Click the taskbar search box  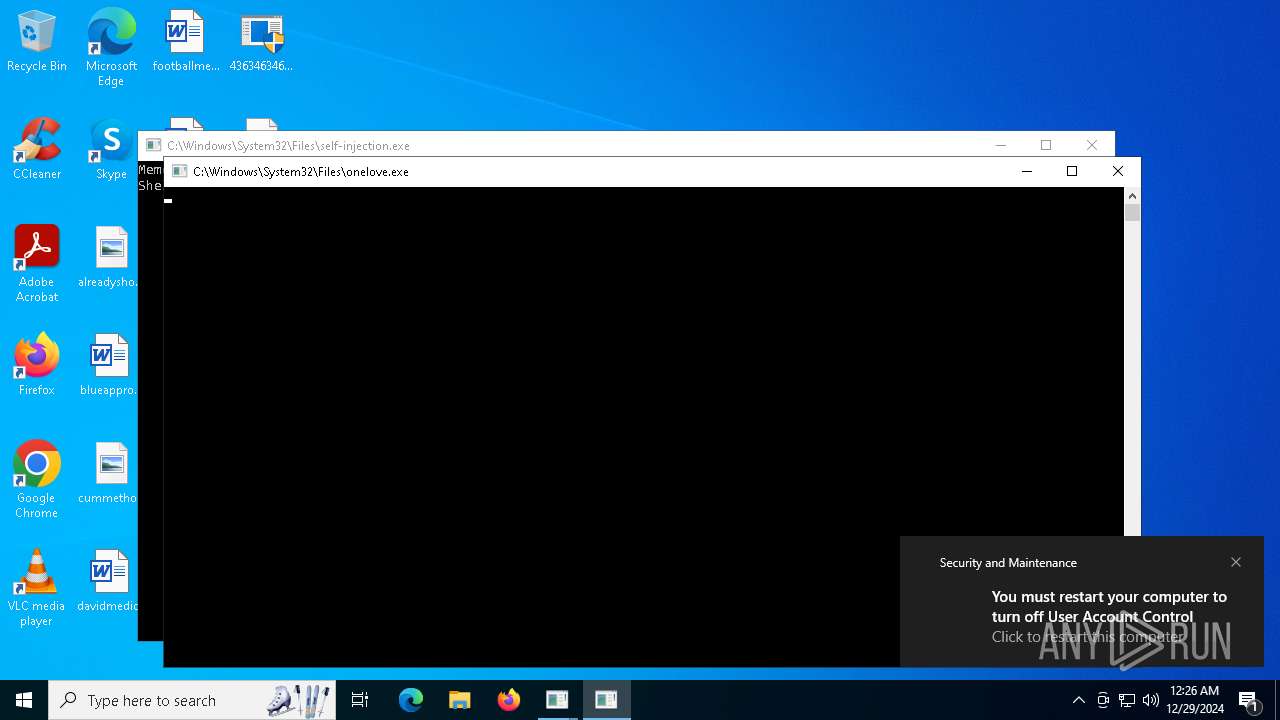192,700
